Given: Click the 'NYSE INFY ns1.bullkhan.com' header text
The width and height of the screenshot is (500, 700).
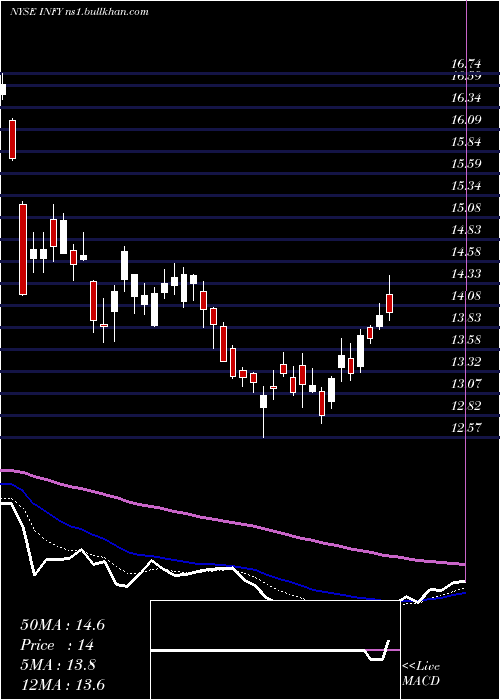Looking at the screenshot, I should click(x=79, y=12).
